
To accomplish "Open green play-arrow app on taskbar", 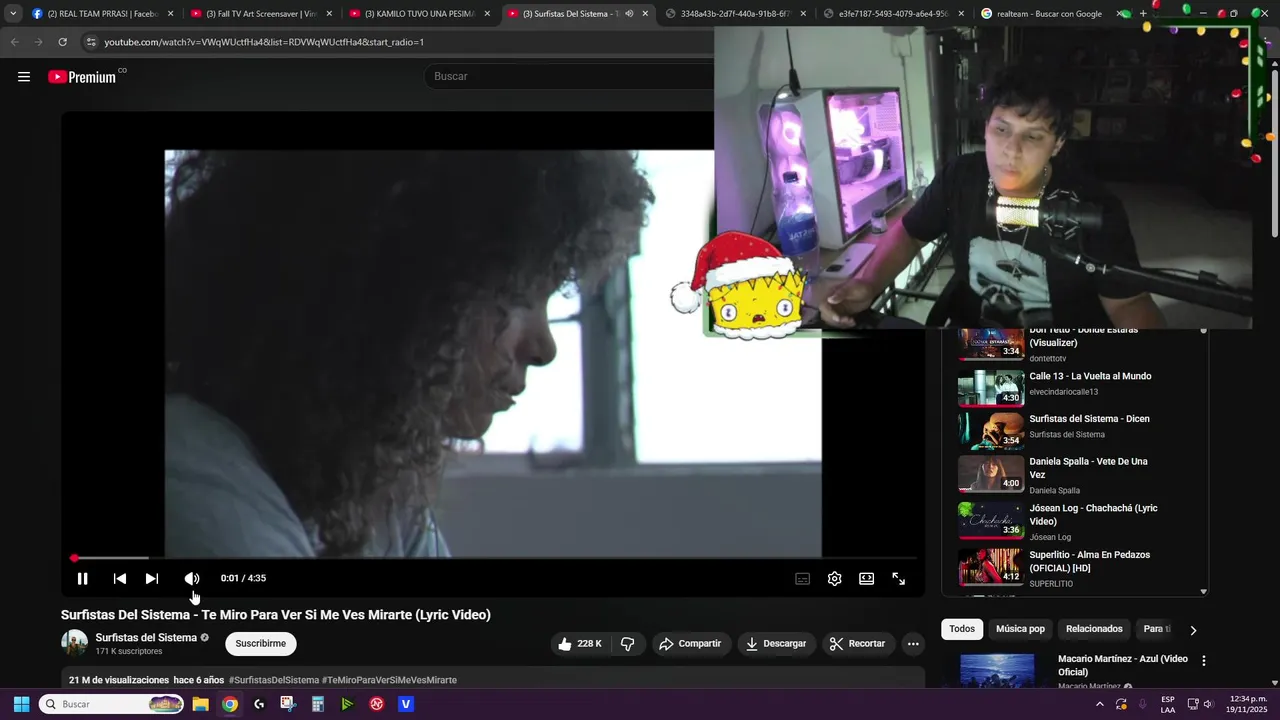I will (x=347, y=704).
